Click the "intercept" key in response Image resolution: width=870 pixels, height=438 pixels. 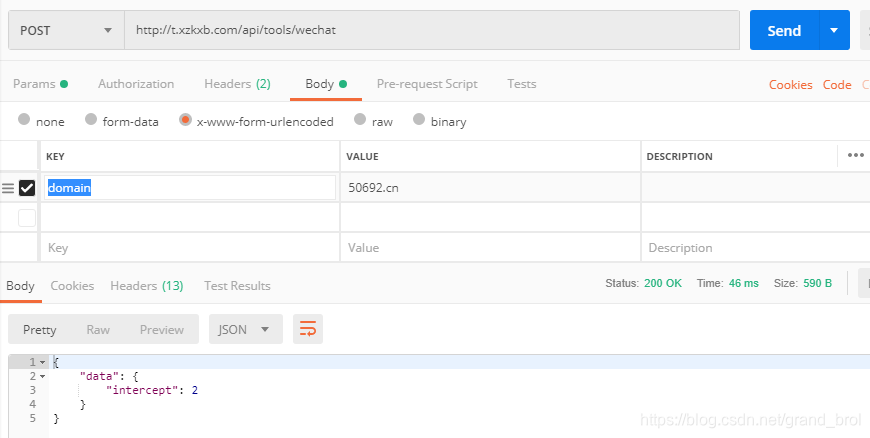(x=143, y=390)
